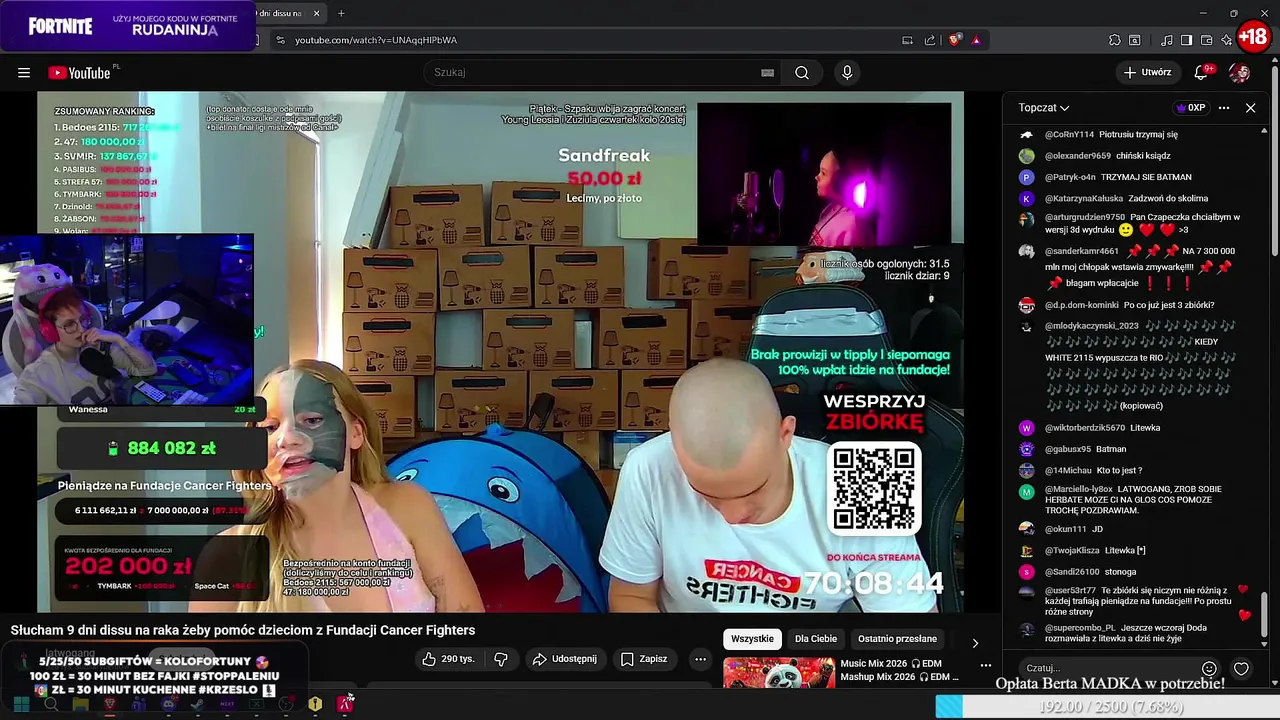Select the Dla Ciebie filter chip
Screen dimensions: 1280x720
(x=816, y=639)
